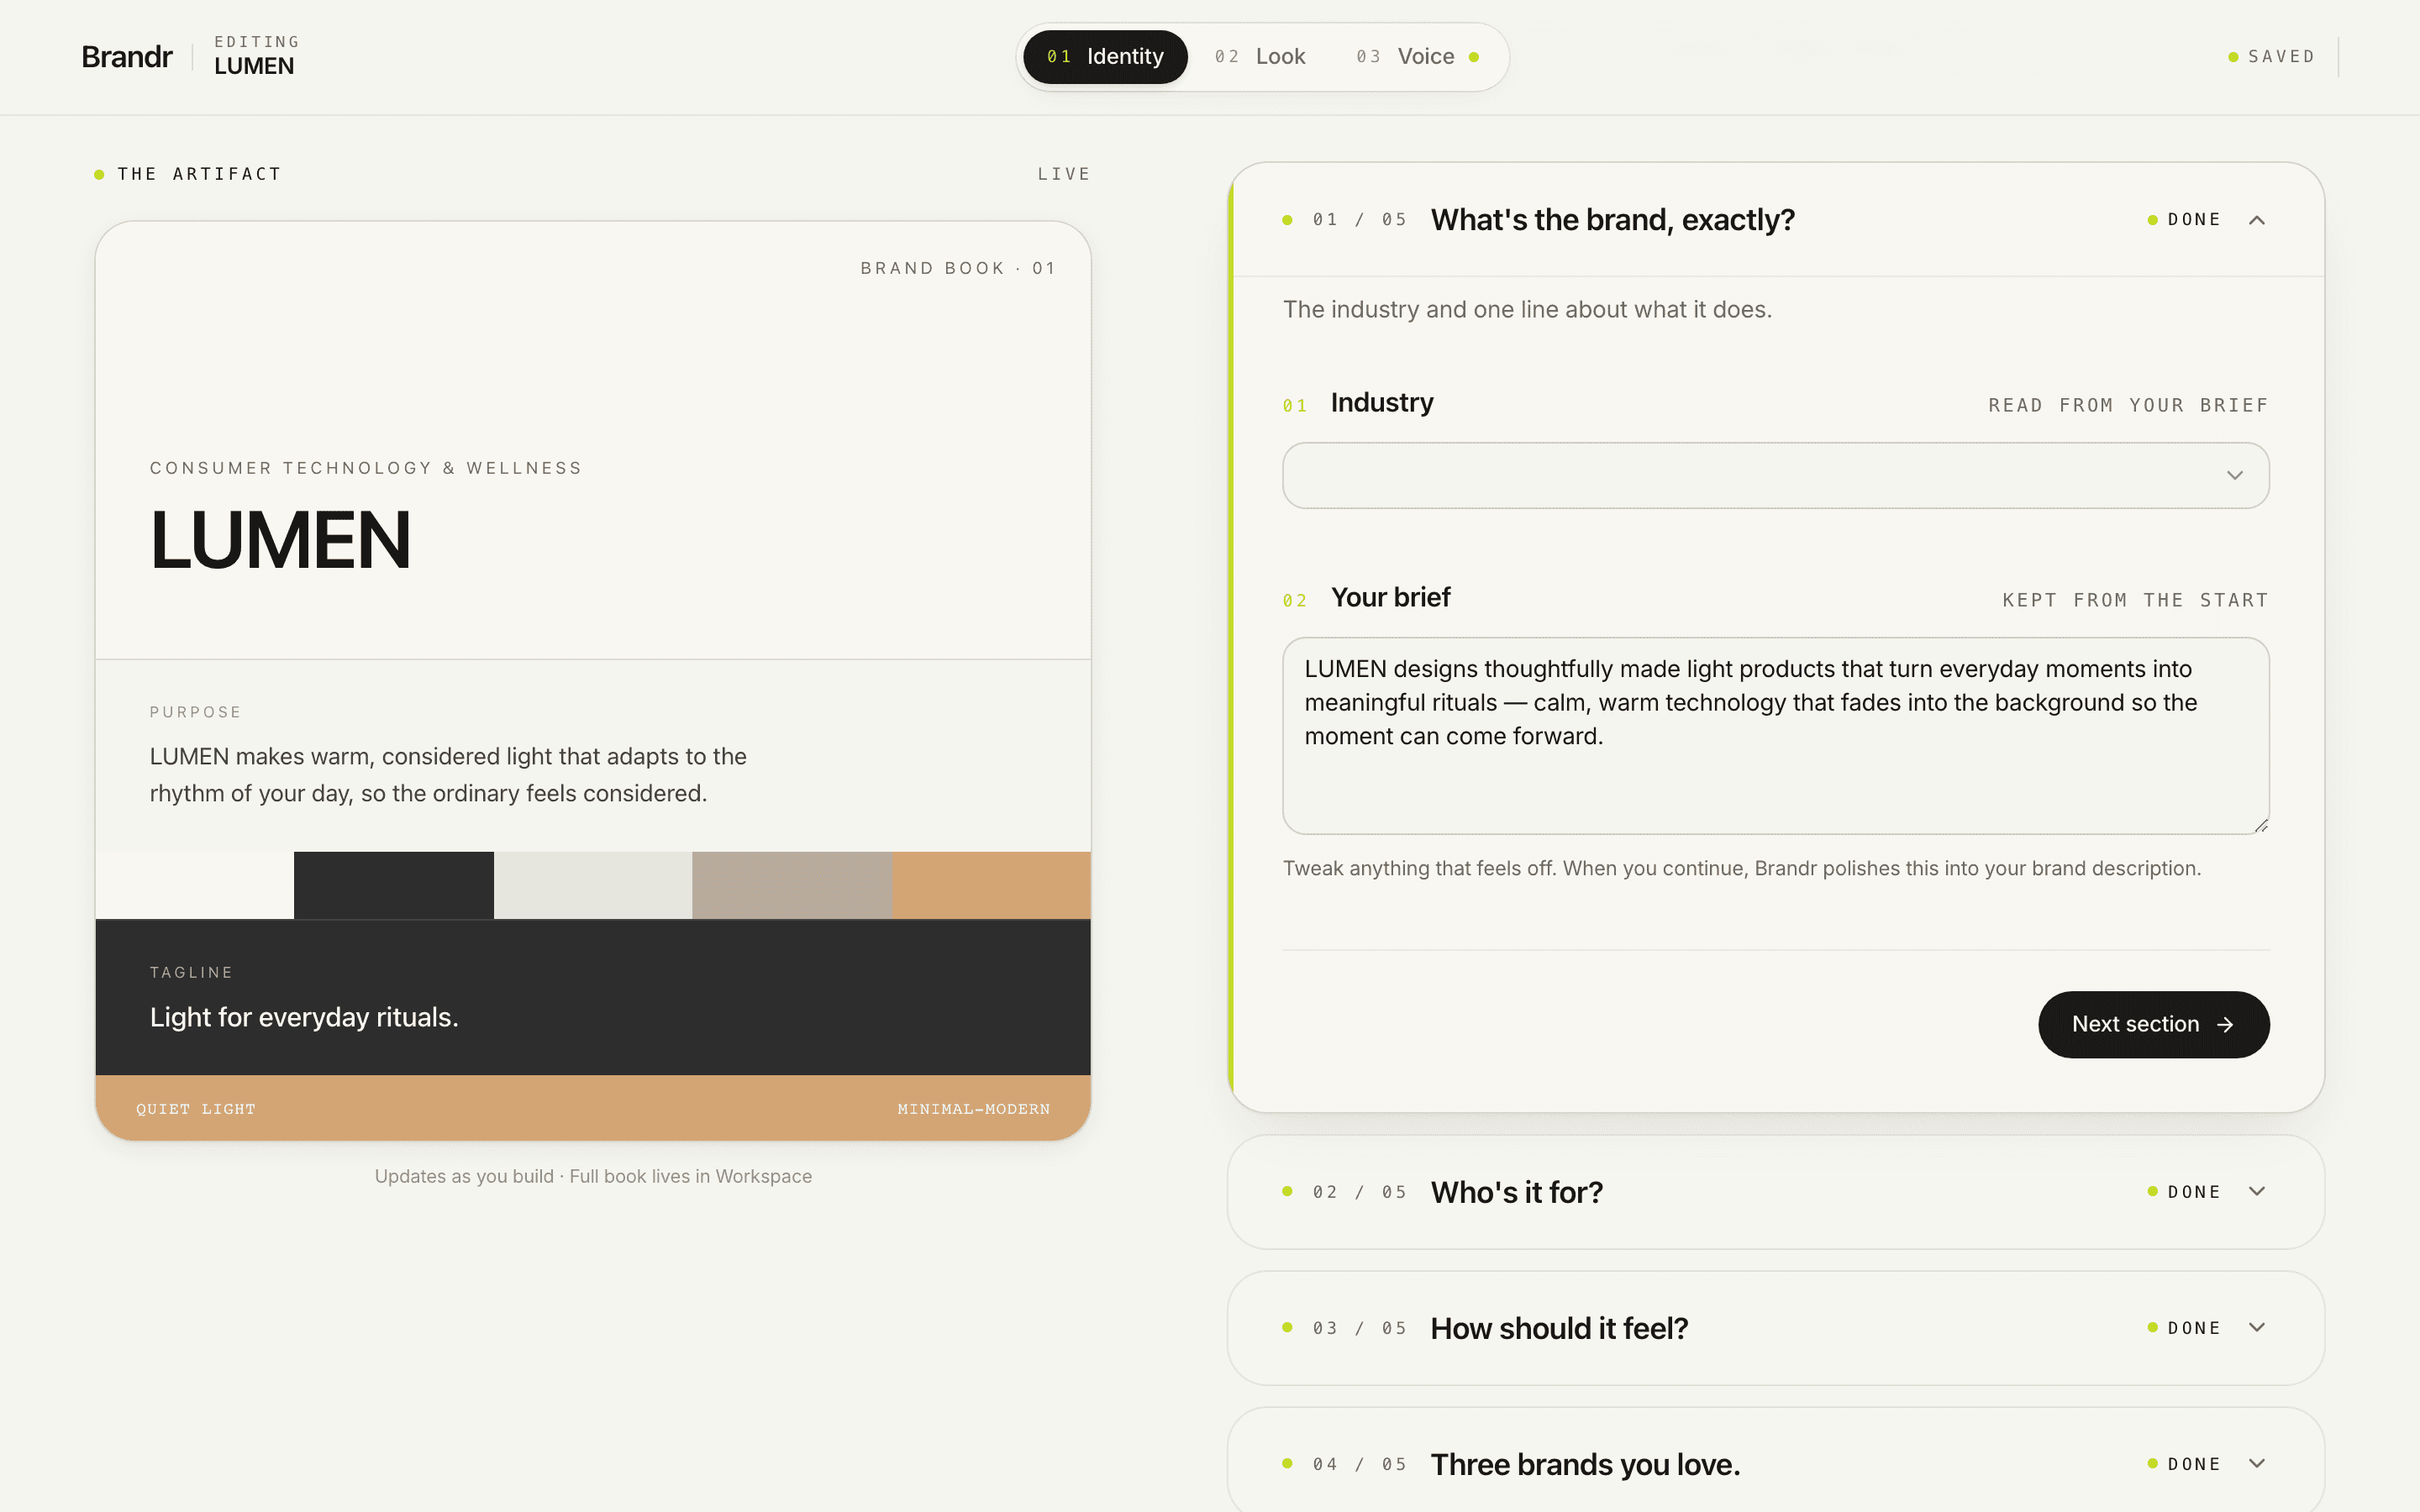Click the arrow icon in Next section button
Image resolution: width=2420 pixels, height=1512 pixels.
[x=2225, y=1025]
